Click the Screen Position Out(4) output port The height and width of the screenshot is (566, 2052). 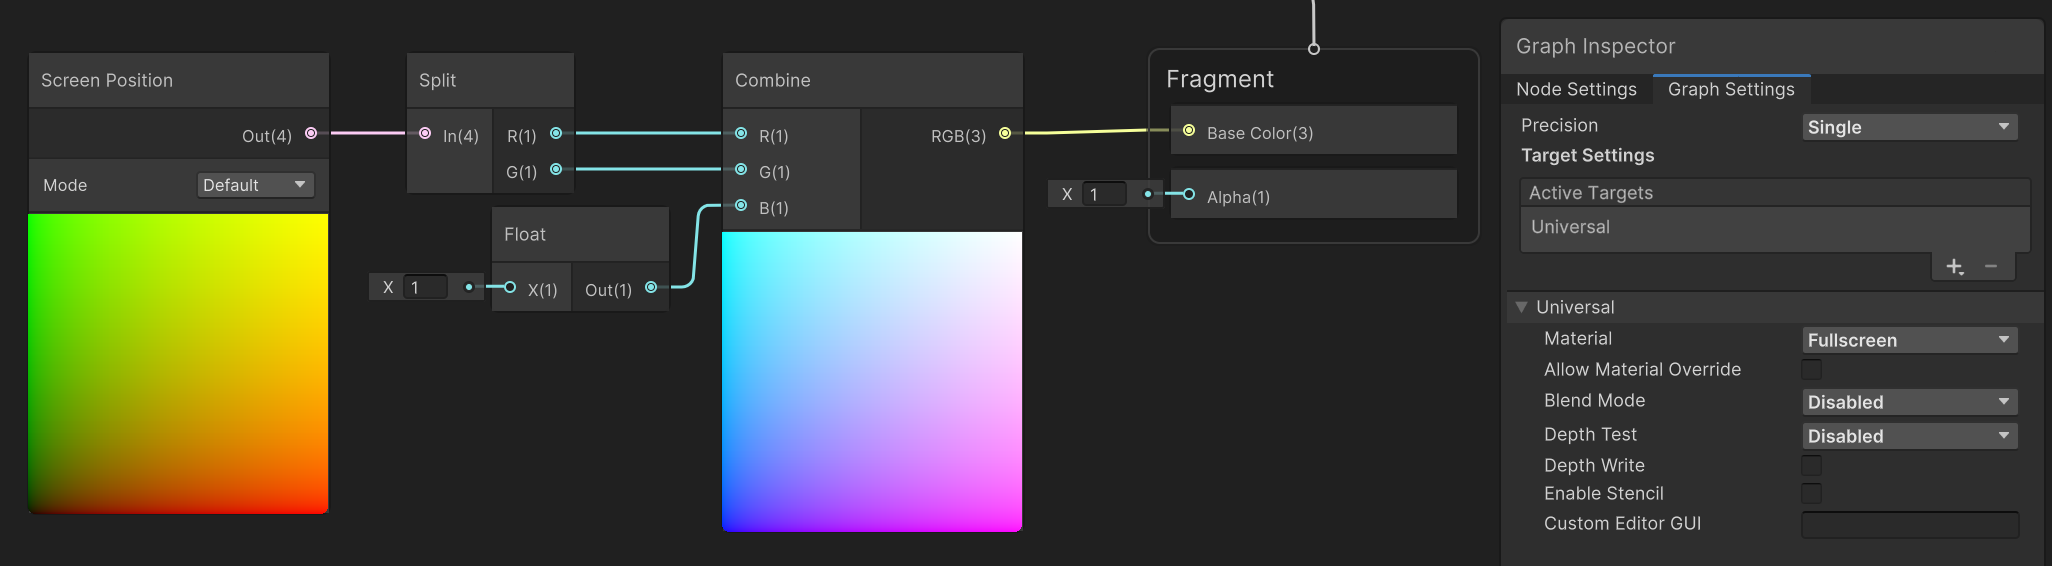[311, 133]
